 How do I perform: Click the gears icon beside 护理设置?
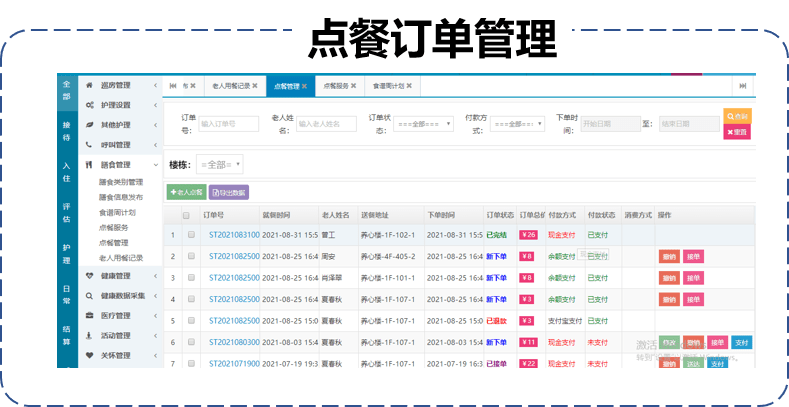(90, 105)
